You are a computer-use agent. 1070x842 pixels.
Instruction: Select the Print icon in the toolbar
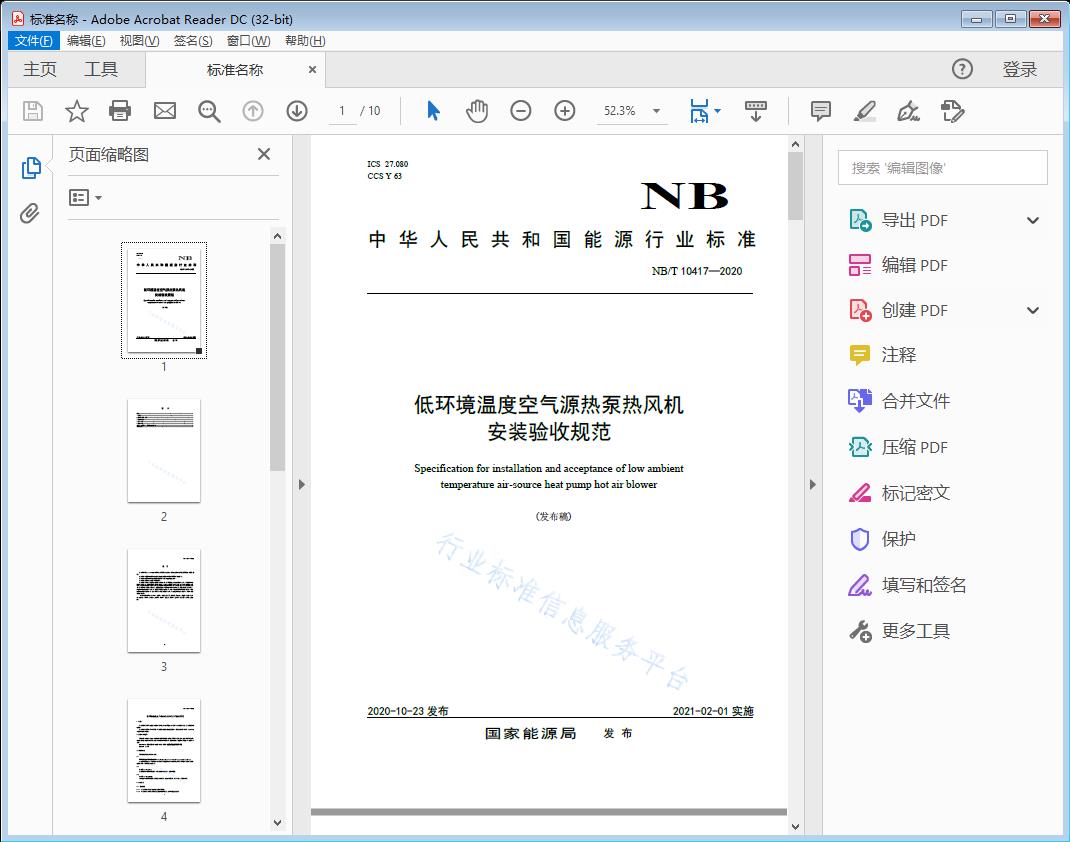[120, 111]
